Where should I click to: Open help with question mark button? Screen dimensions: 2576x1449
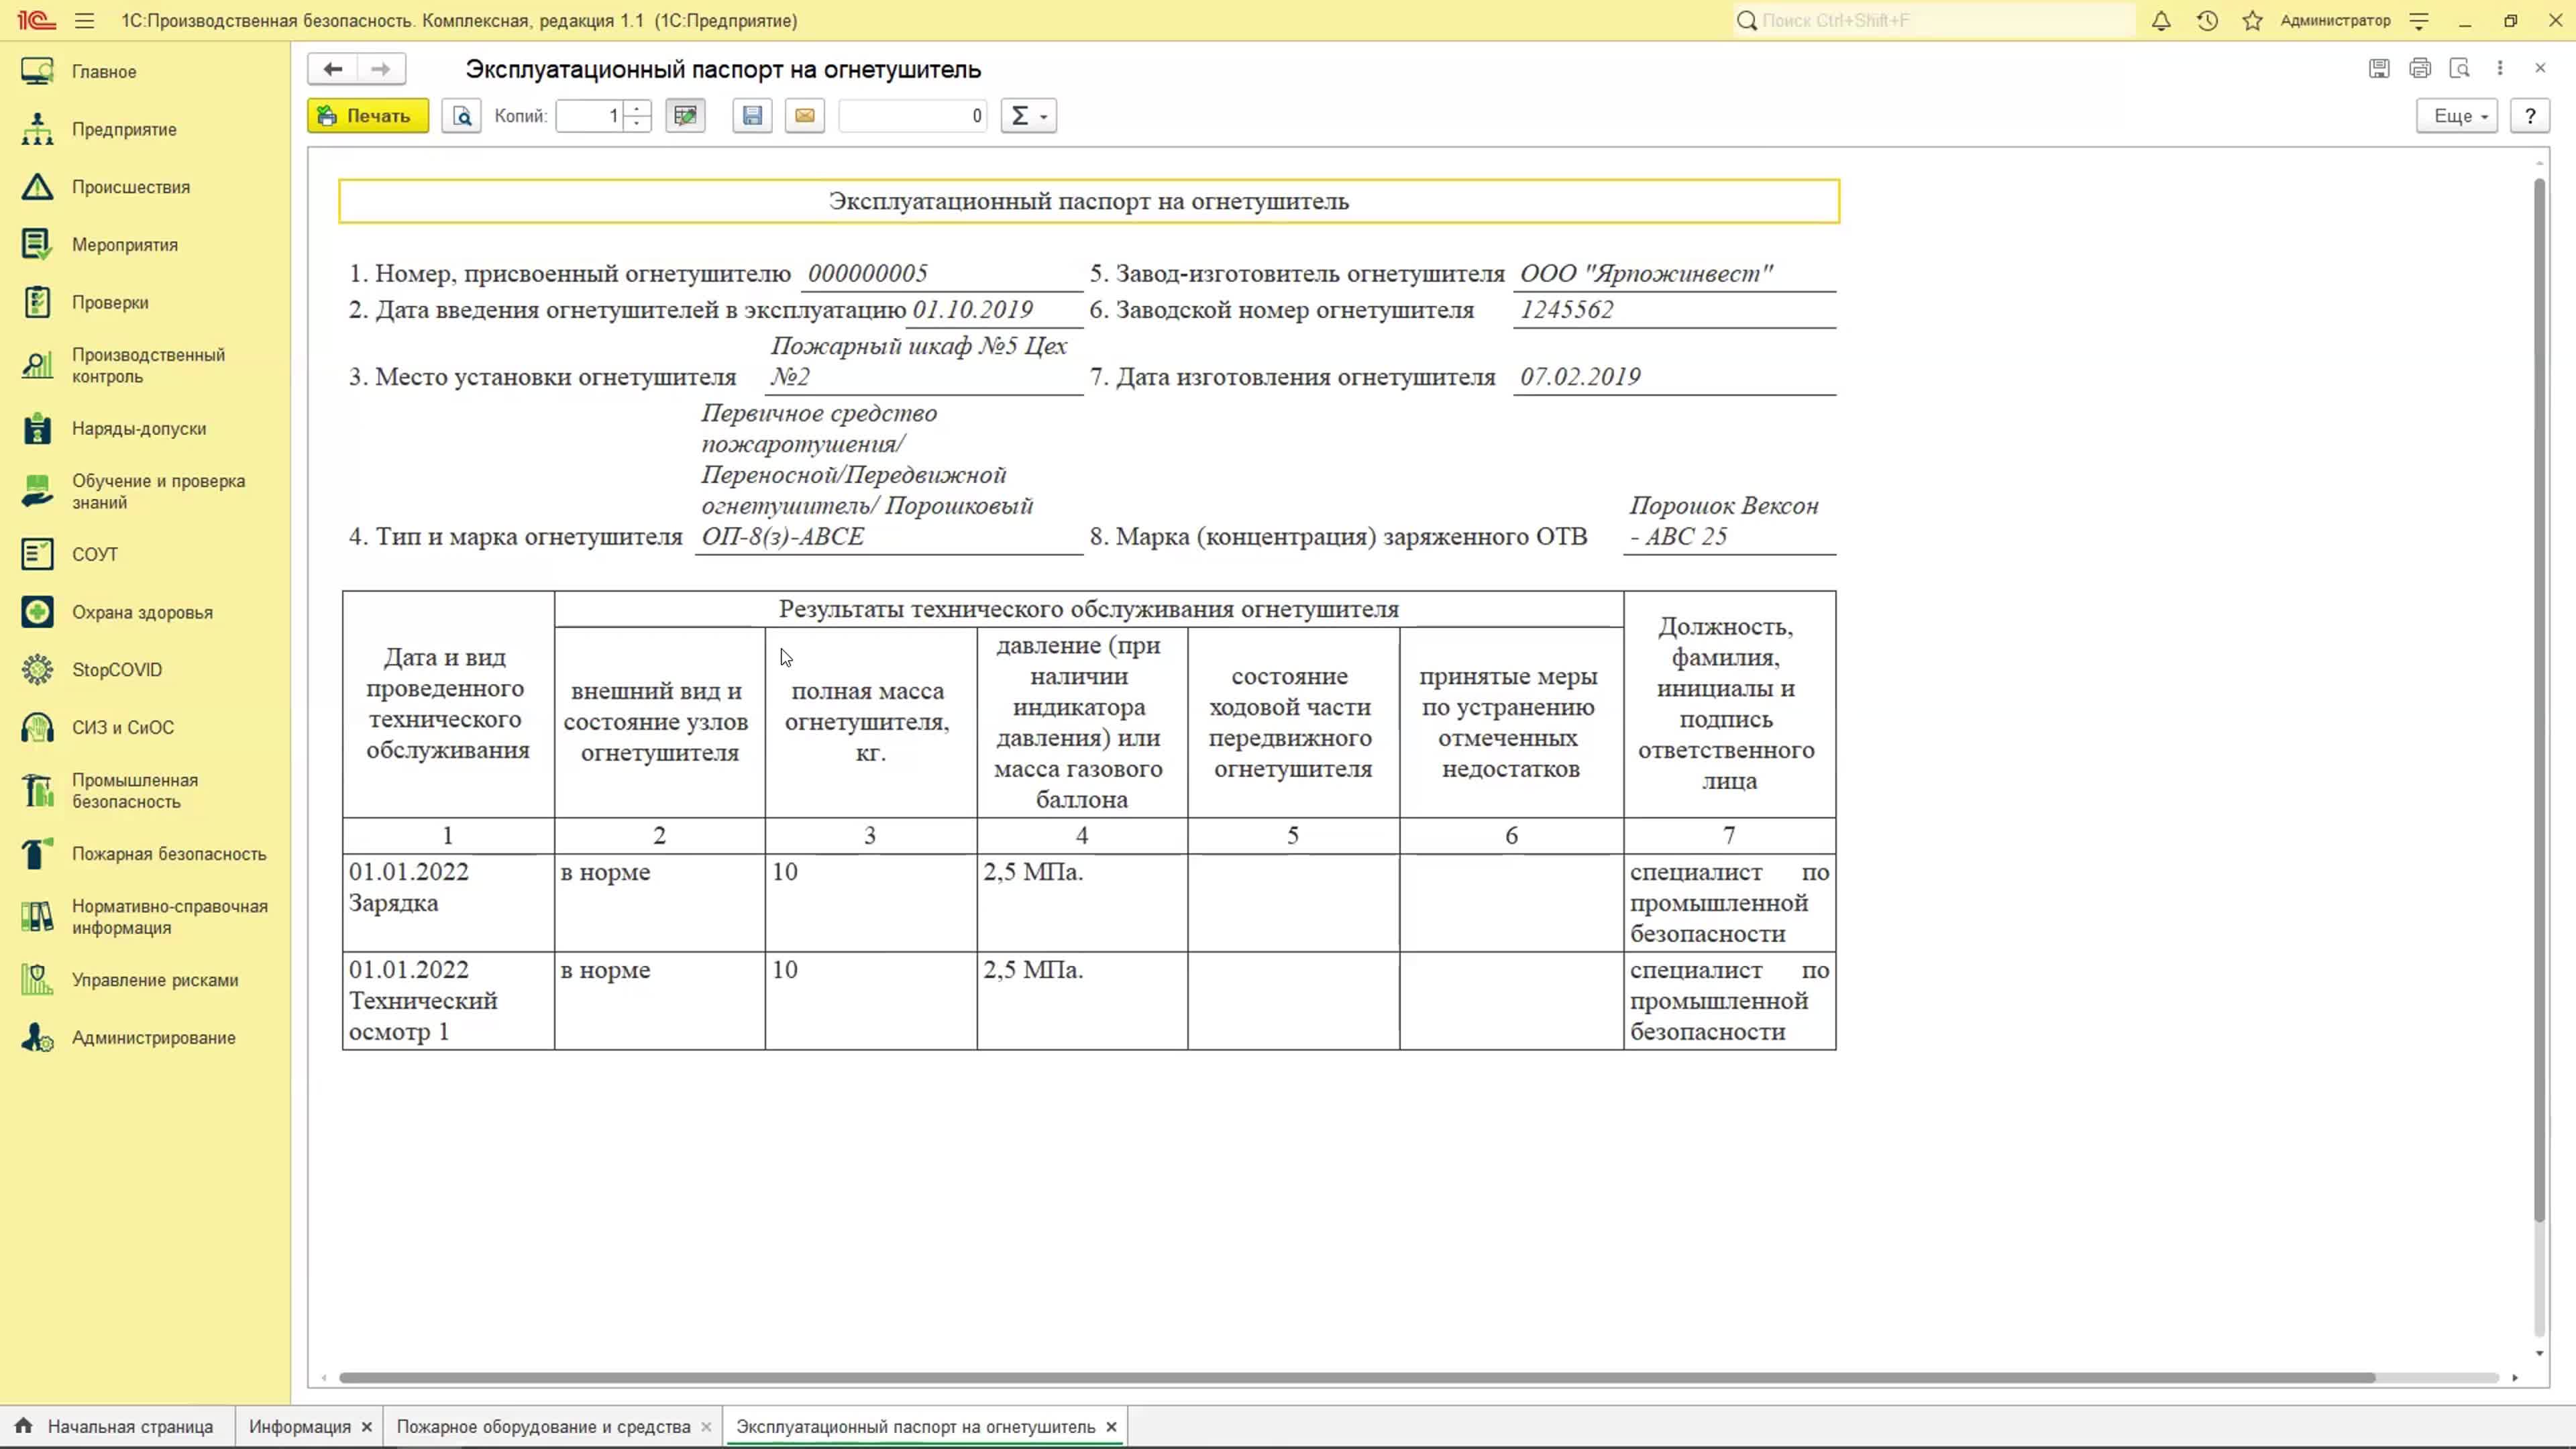pyautogui.click(x=2530, y=116)
